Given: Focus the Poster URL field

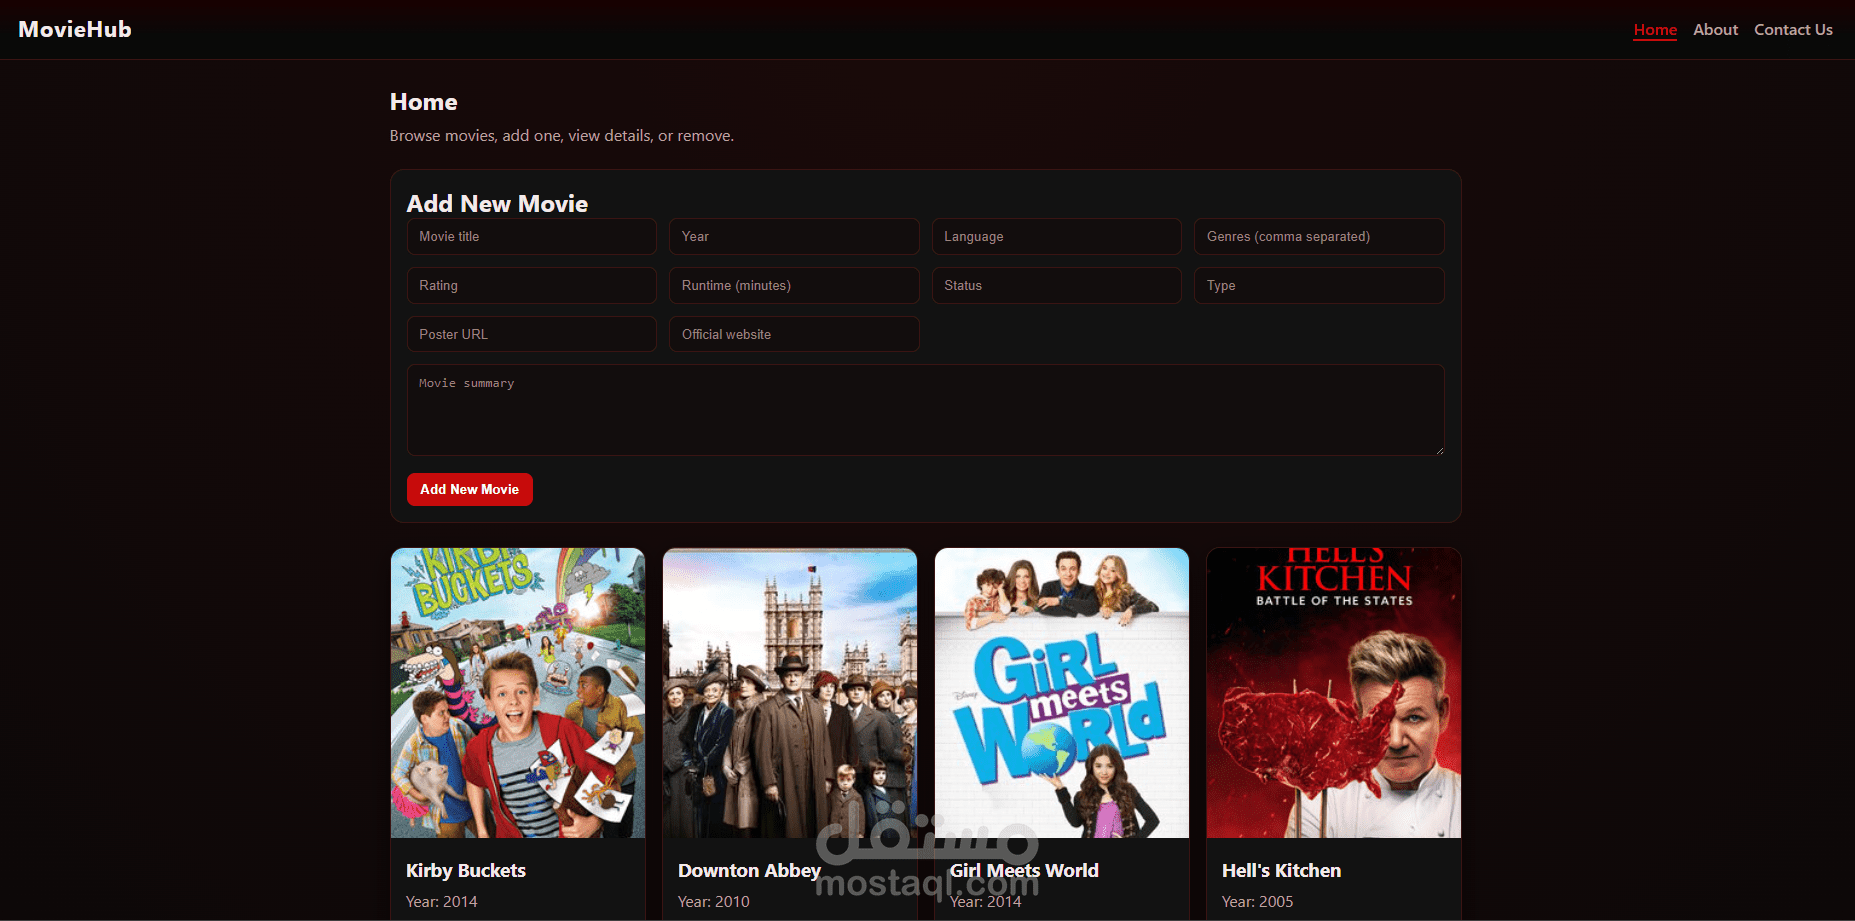Looking at the screenshot, I should [532, 334].
